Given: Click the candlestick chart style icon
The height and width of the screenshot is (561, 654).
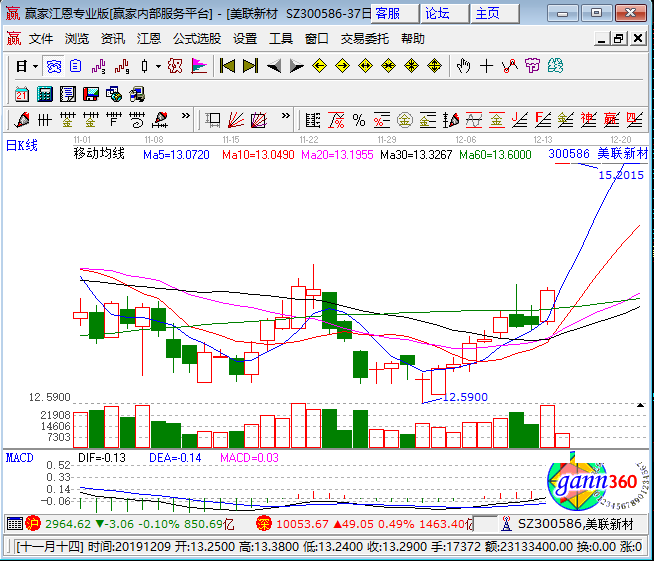Looking at the screenshot, I should (144, 66).
